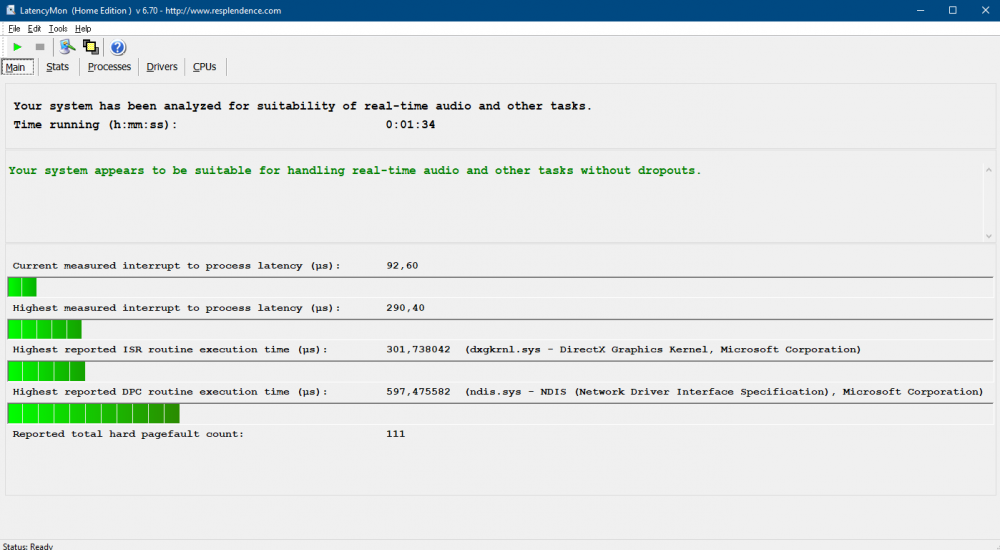
Task: Switch to the Stats tab
Action: pos(57,67)
